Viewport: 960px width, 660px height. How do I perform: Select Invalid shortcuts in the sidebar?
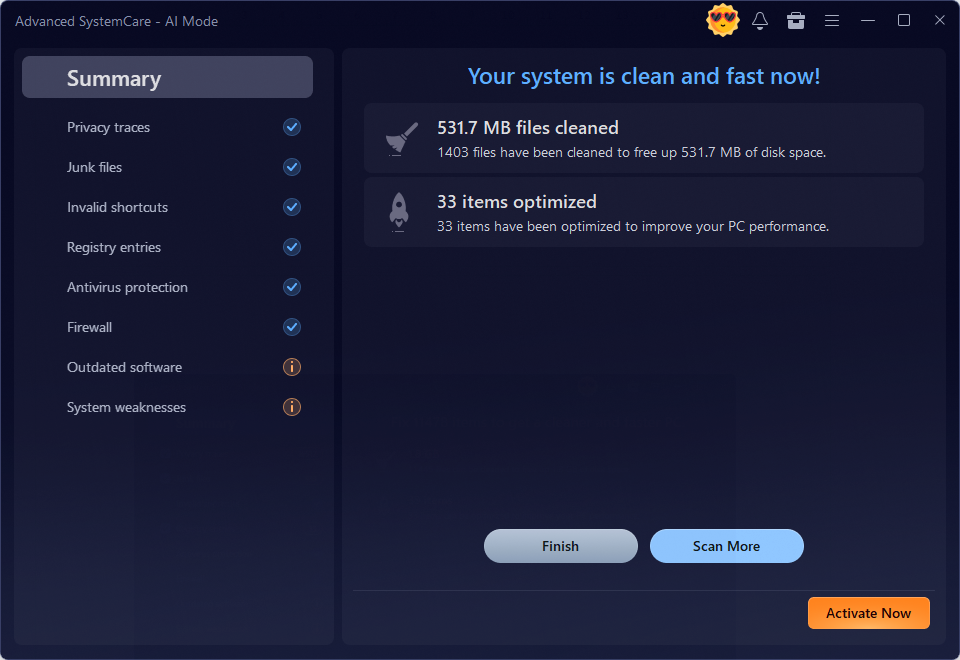click(118, 207)
